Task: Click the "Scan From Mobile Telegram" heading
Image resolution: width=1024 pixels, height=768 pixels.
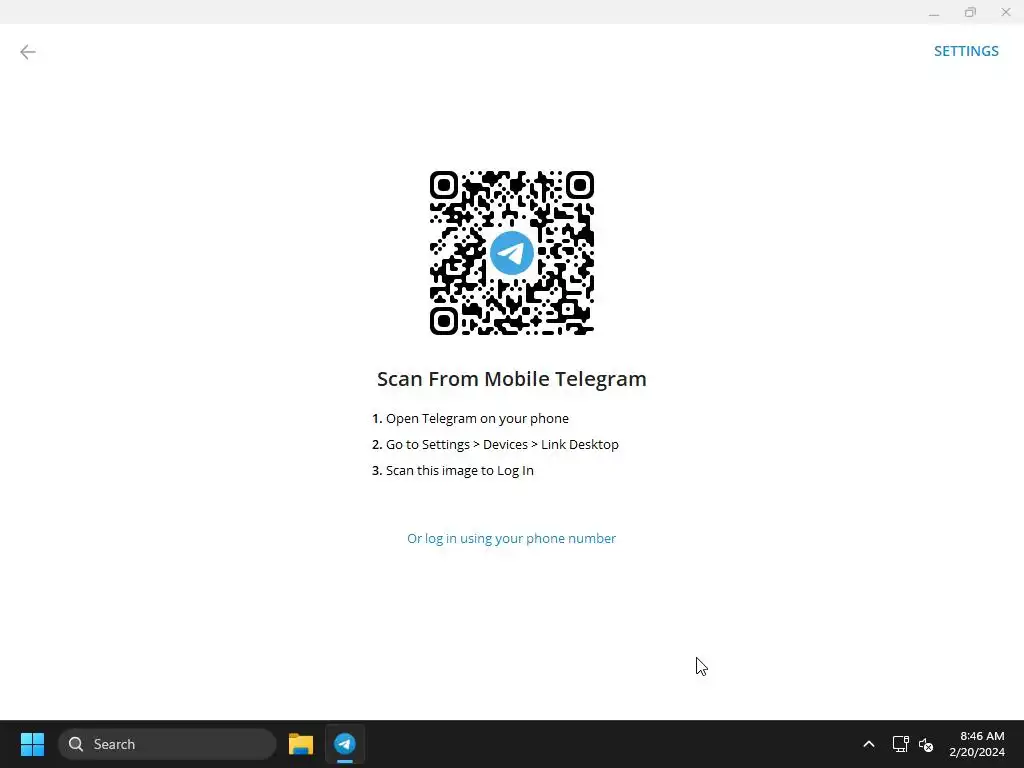Action: (511, 379)
